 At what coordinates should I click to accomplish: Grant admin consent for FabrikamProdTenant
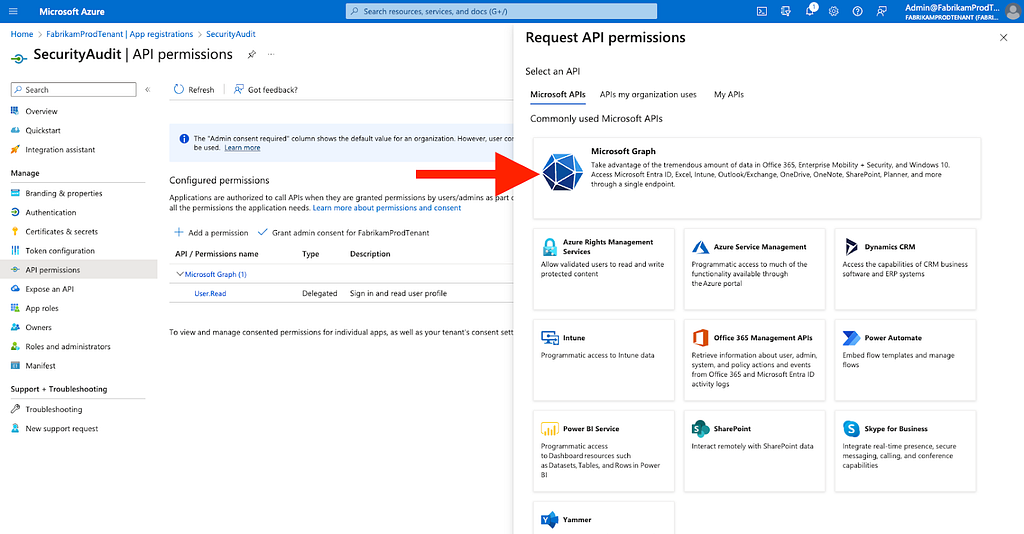click(x=344, y=232)
